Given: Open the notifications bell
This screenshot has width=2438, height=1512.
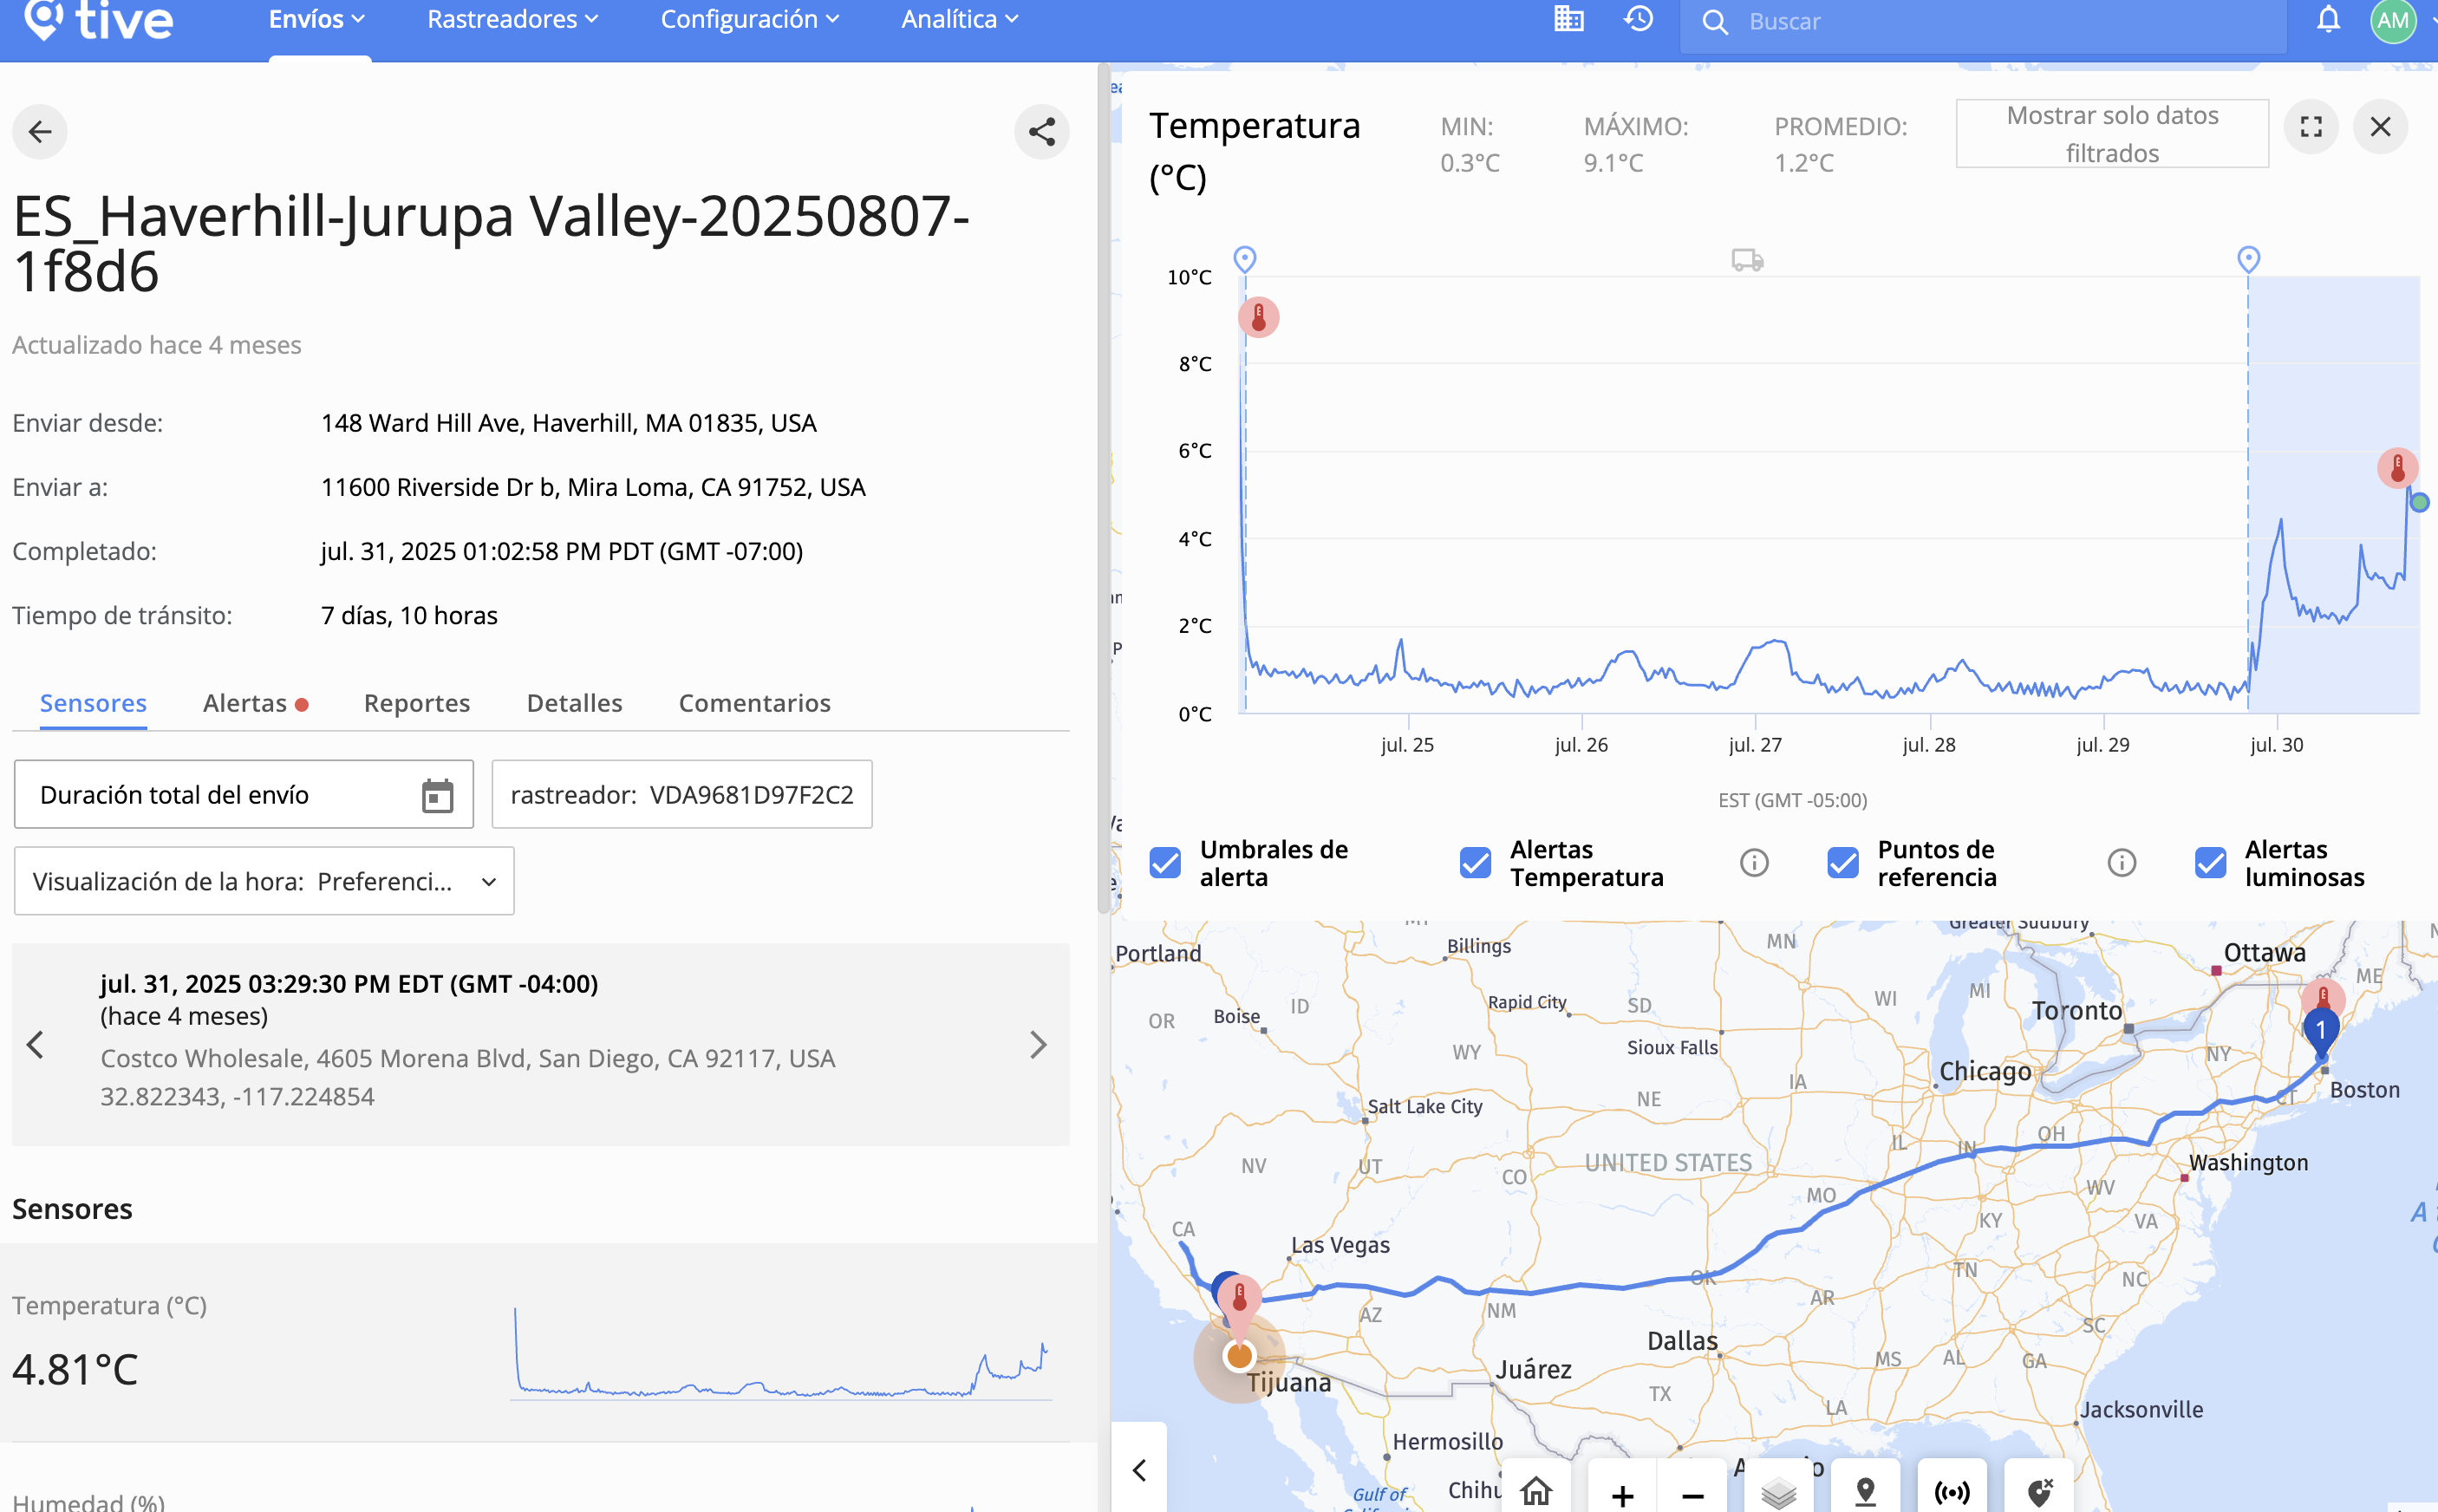Looking at the screenshot, I should (x=2328, y=20).
